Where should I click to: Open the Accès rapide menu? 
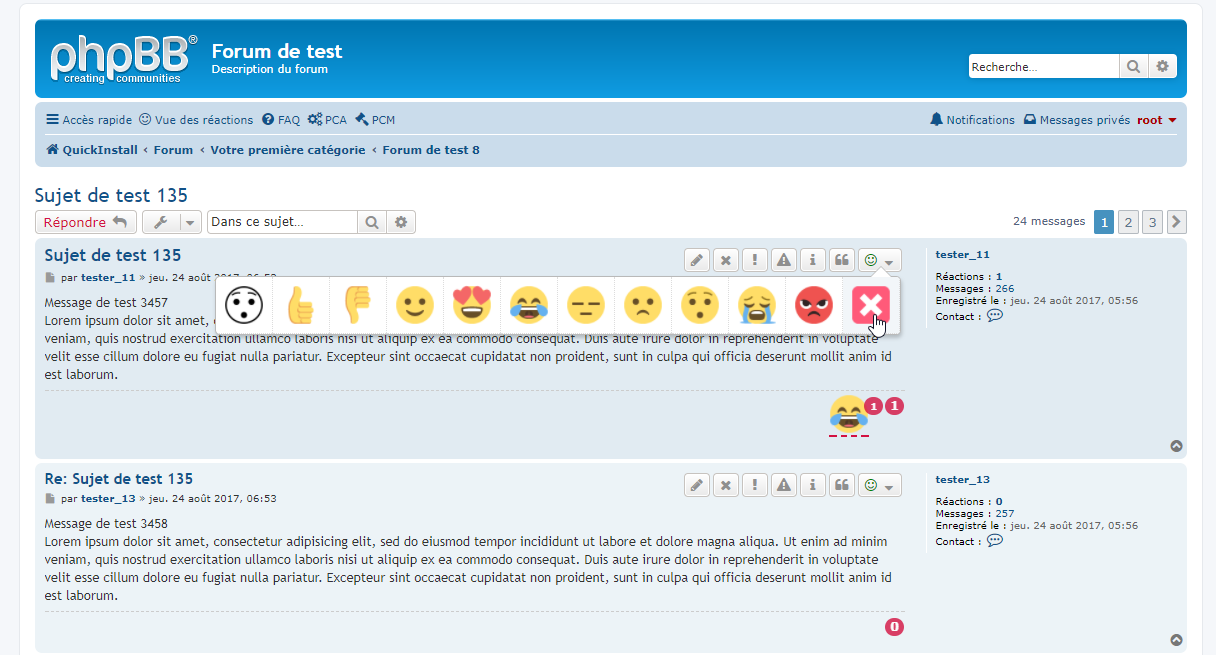coord(89,120)
